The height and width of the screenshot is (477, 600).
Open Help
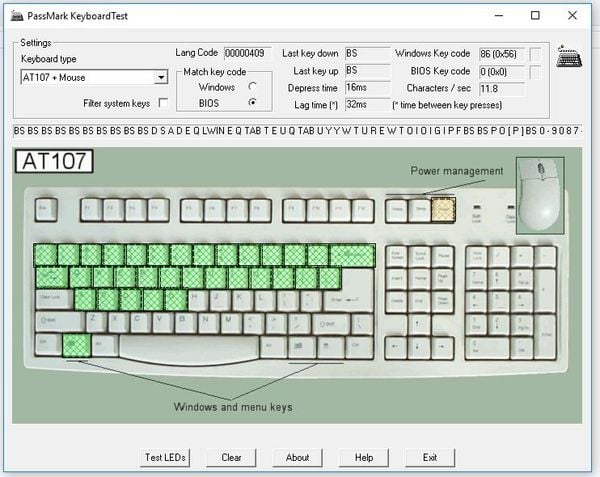point(364,457)
